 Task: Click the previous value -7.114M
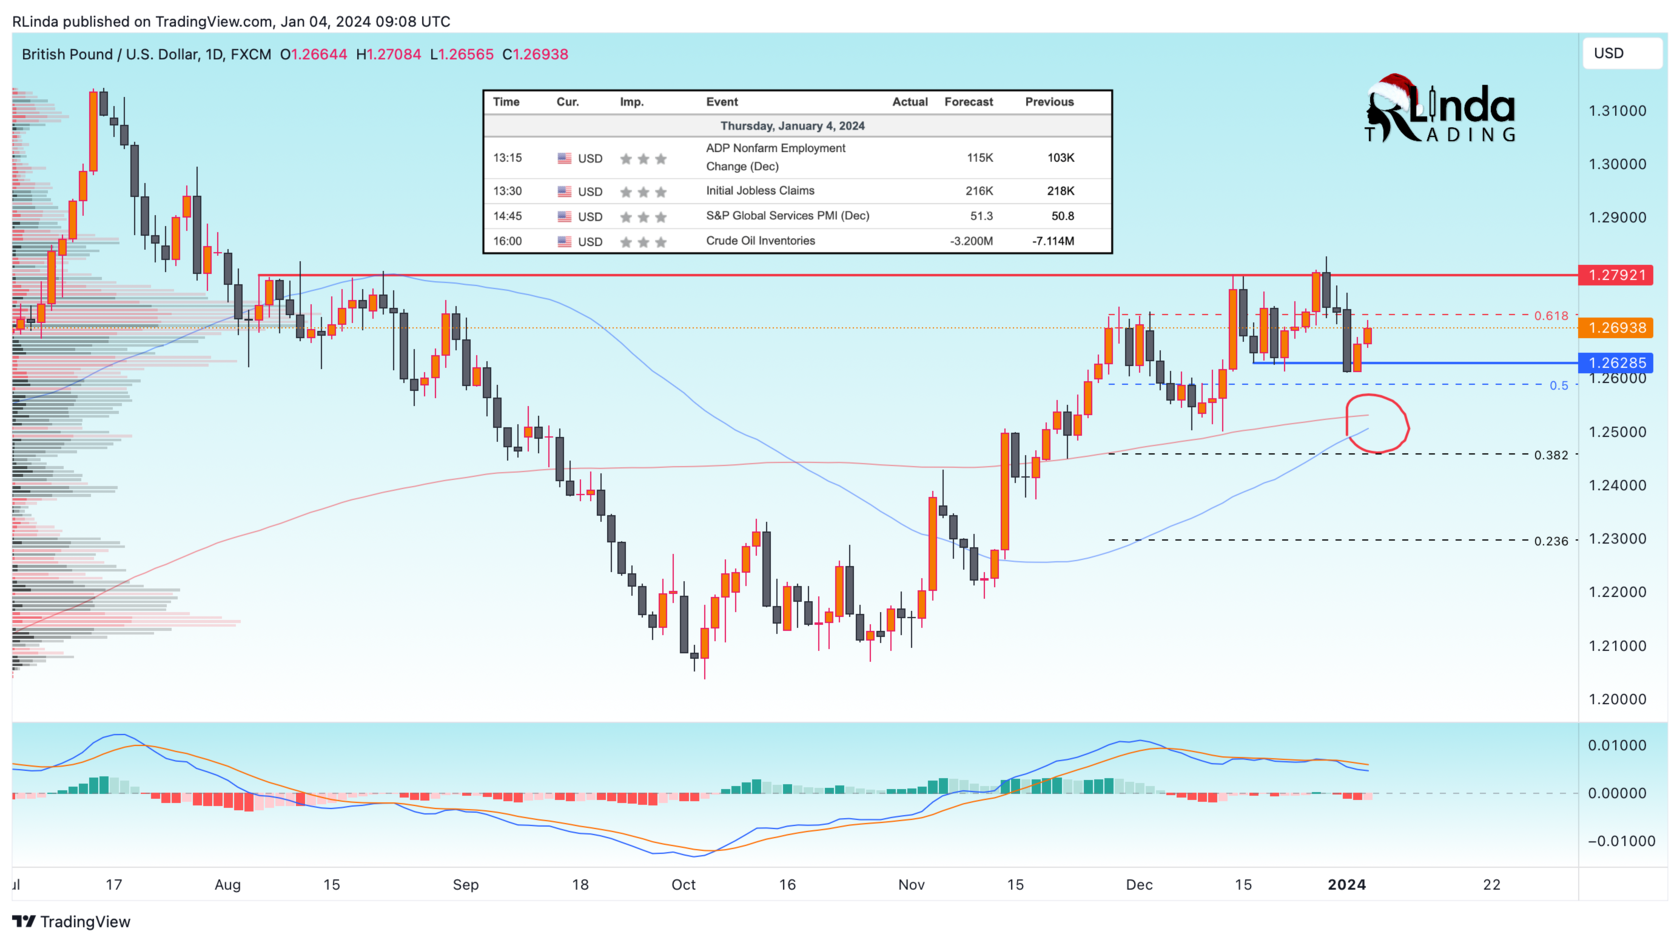[x=1053, y=241]
